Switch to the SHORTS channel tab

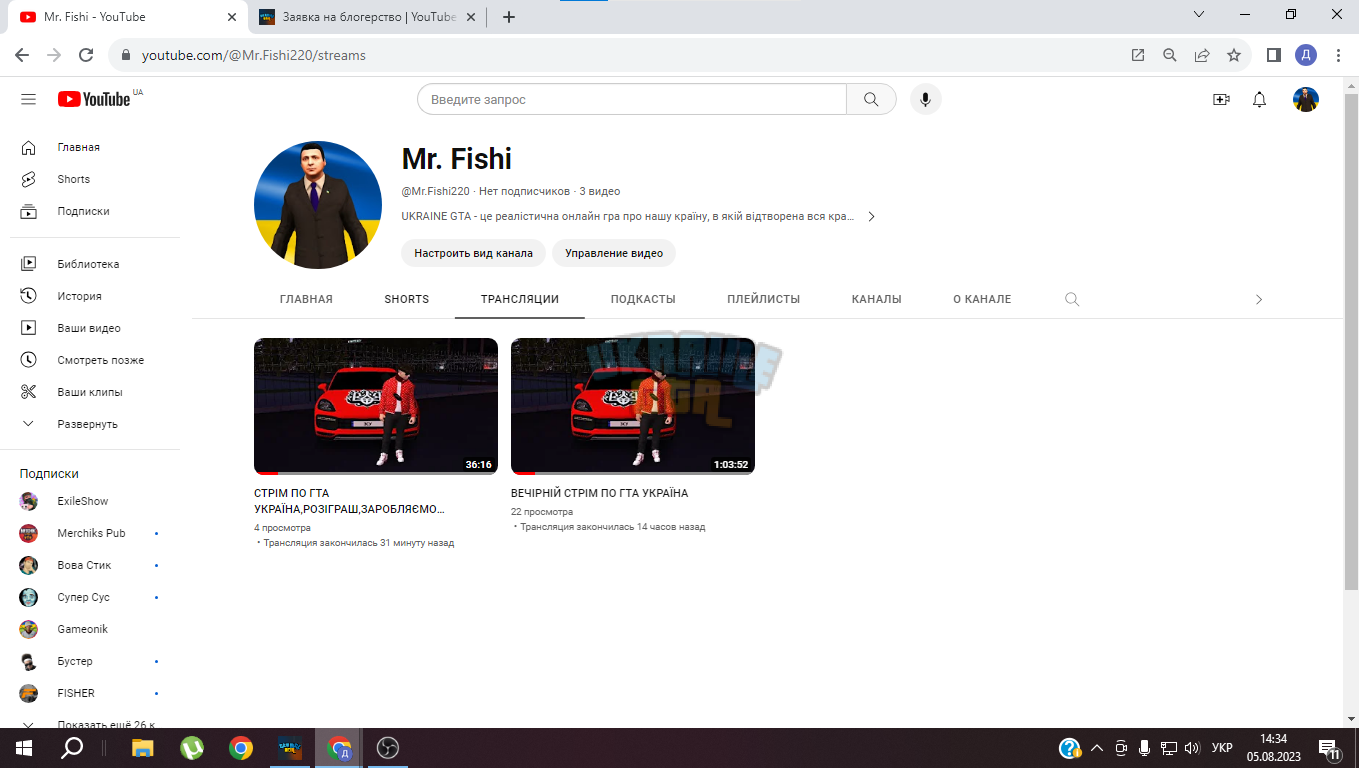point(407,299)
